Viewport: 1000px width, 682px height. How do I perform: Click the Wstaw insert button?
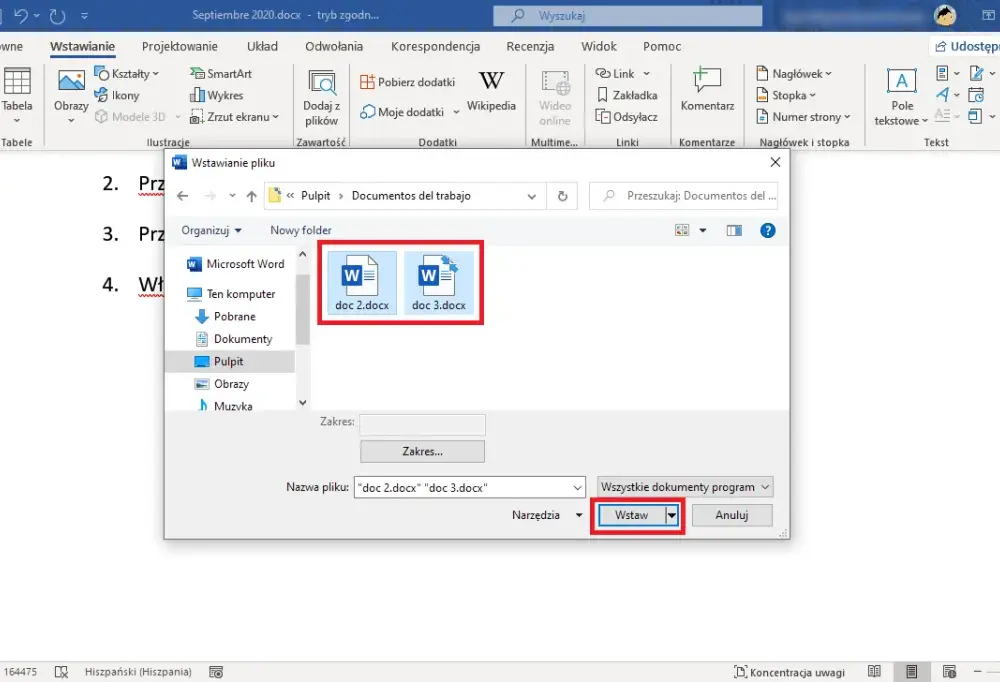[631, 515]
